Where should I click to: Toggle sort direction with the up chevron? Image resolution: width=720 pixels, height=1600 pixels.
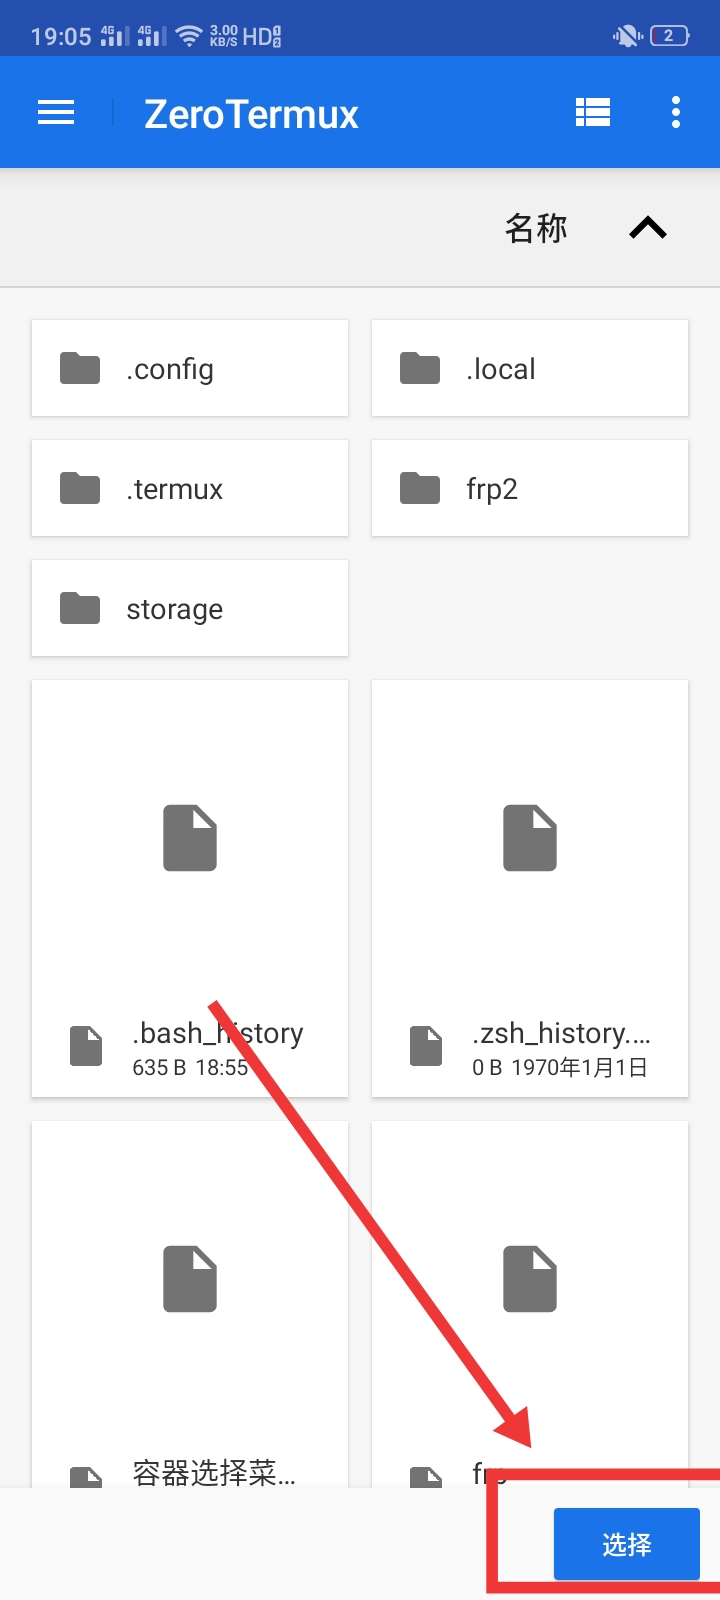(x=648, y=229)
